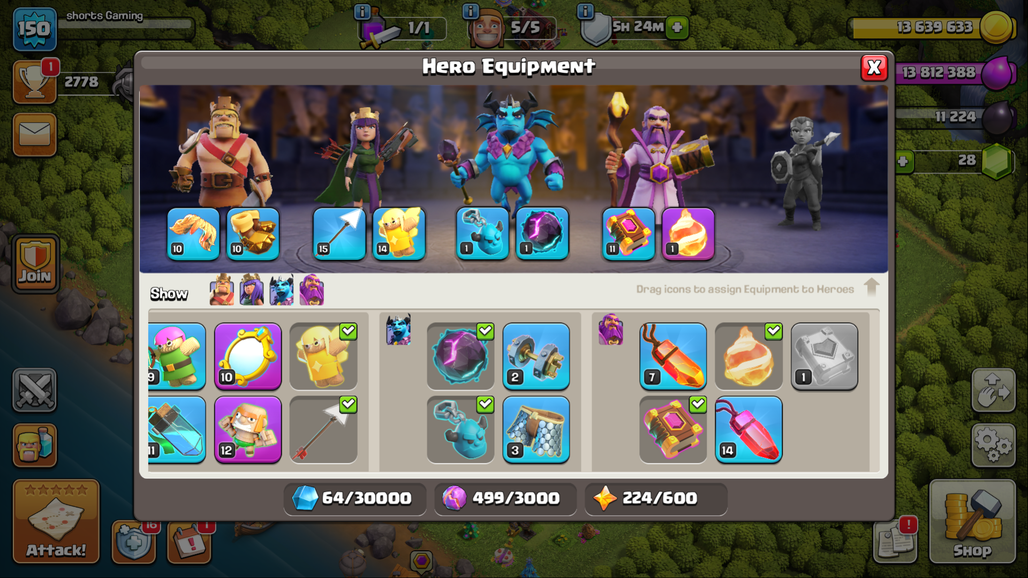Add gems with the green plus
Image resolution: width=1028 pixels, height=578 pixels.
point(904,161)
